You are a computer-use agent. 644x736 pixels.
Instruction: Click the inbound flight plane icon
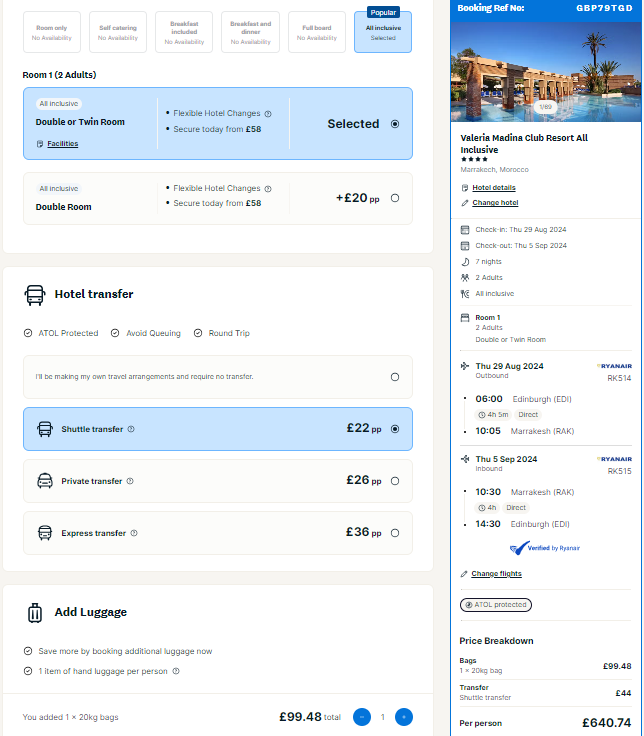(x=465, y=459)
